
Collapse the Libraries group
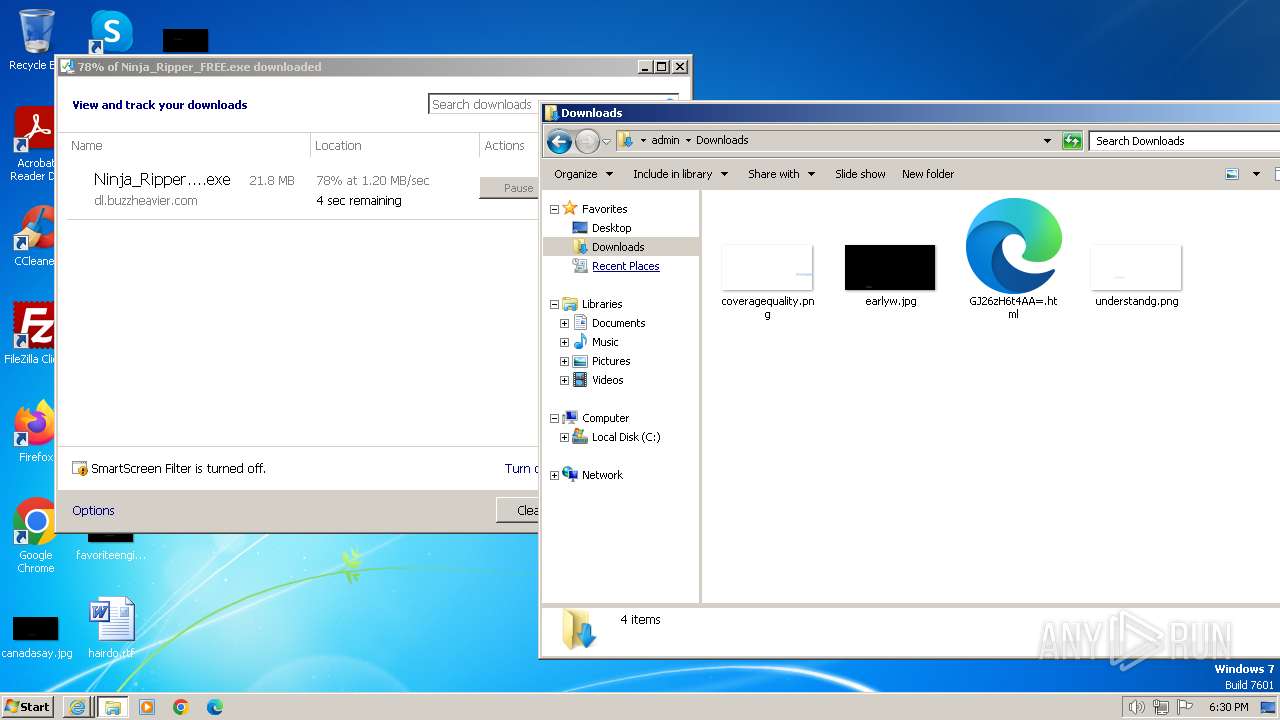coord(554,304)
